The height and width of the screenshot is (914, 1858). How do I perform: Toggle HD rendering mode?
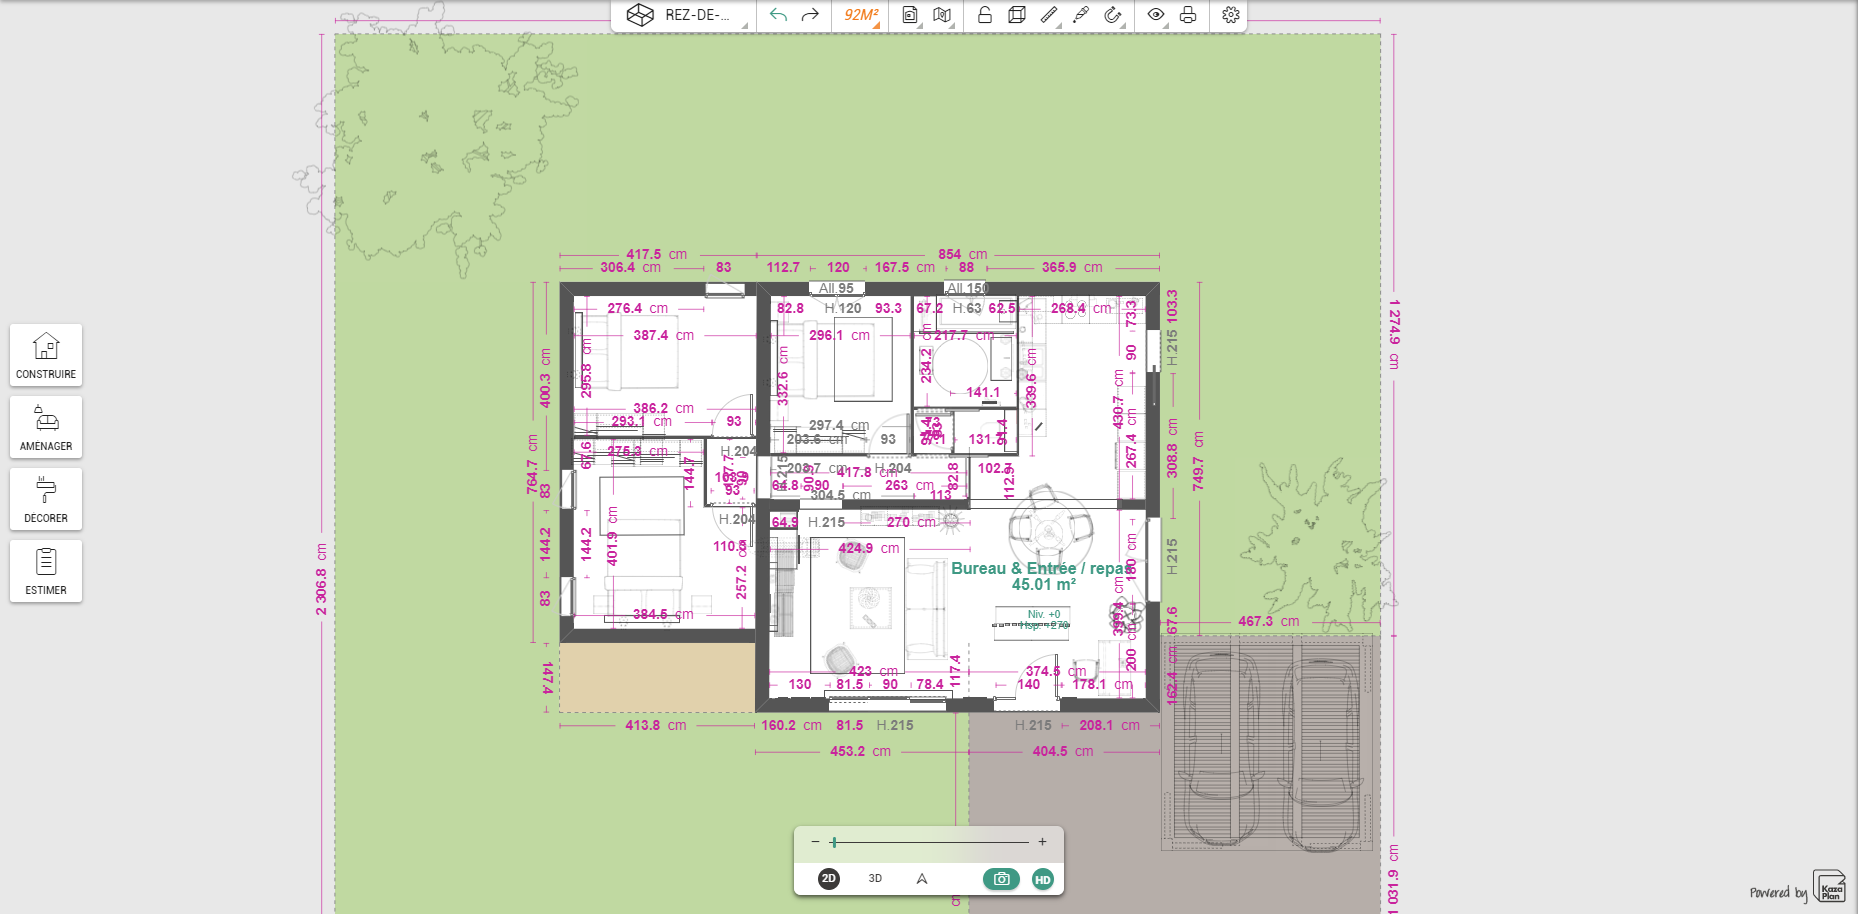point(1043,879)
